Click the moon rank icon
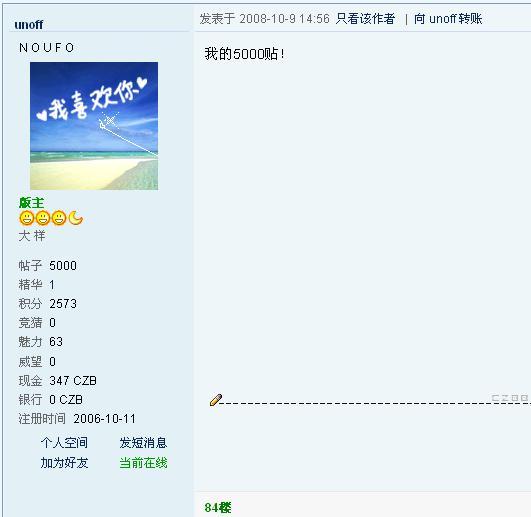Viewport: 531px width, 517px height. pos(76,218)
